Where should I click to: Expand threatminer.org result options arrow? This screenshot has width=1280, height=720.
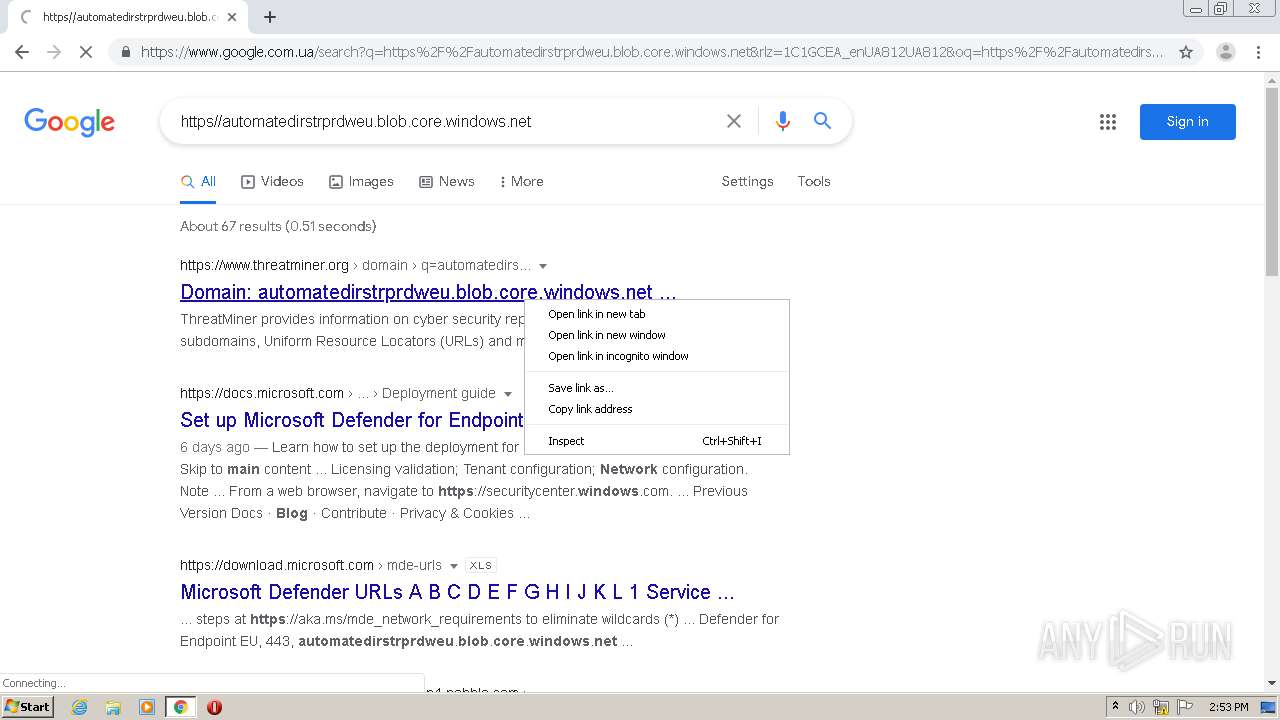click(543, 266)
